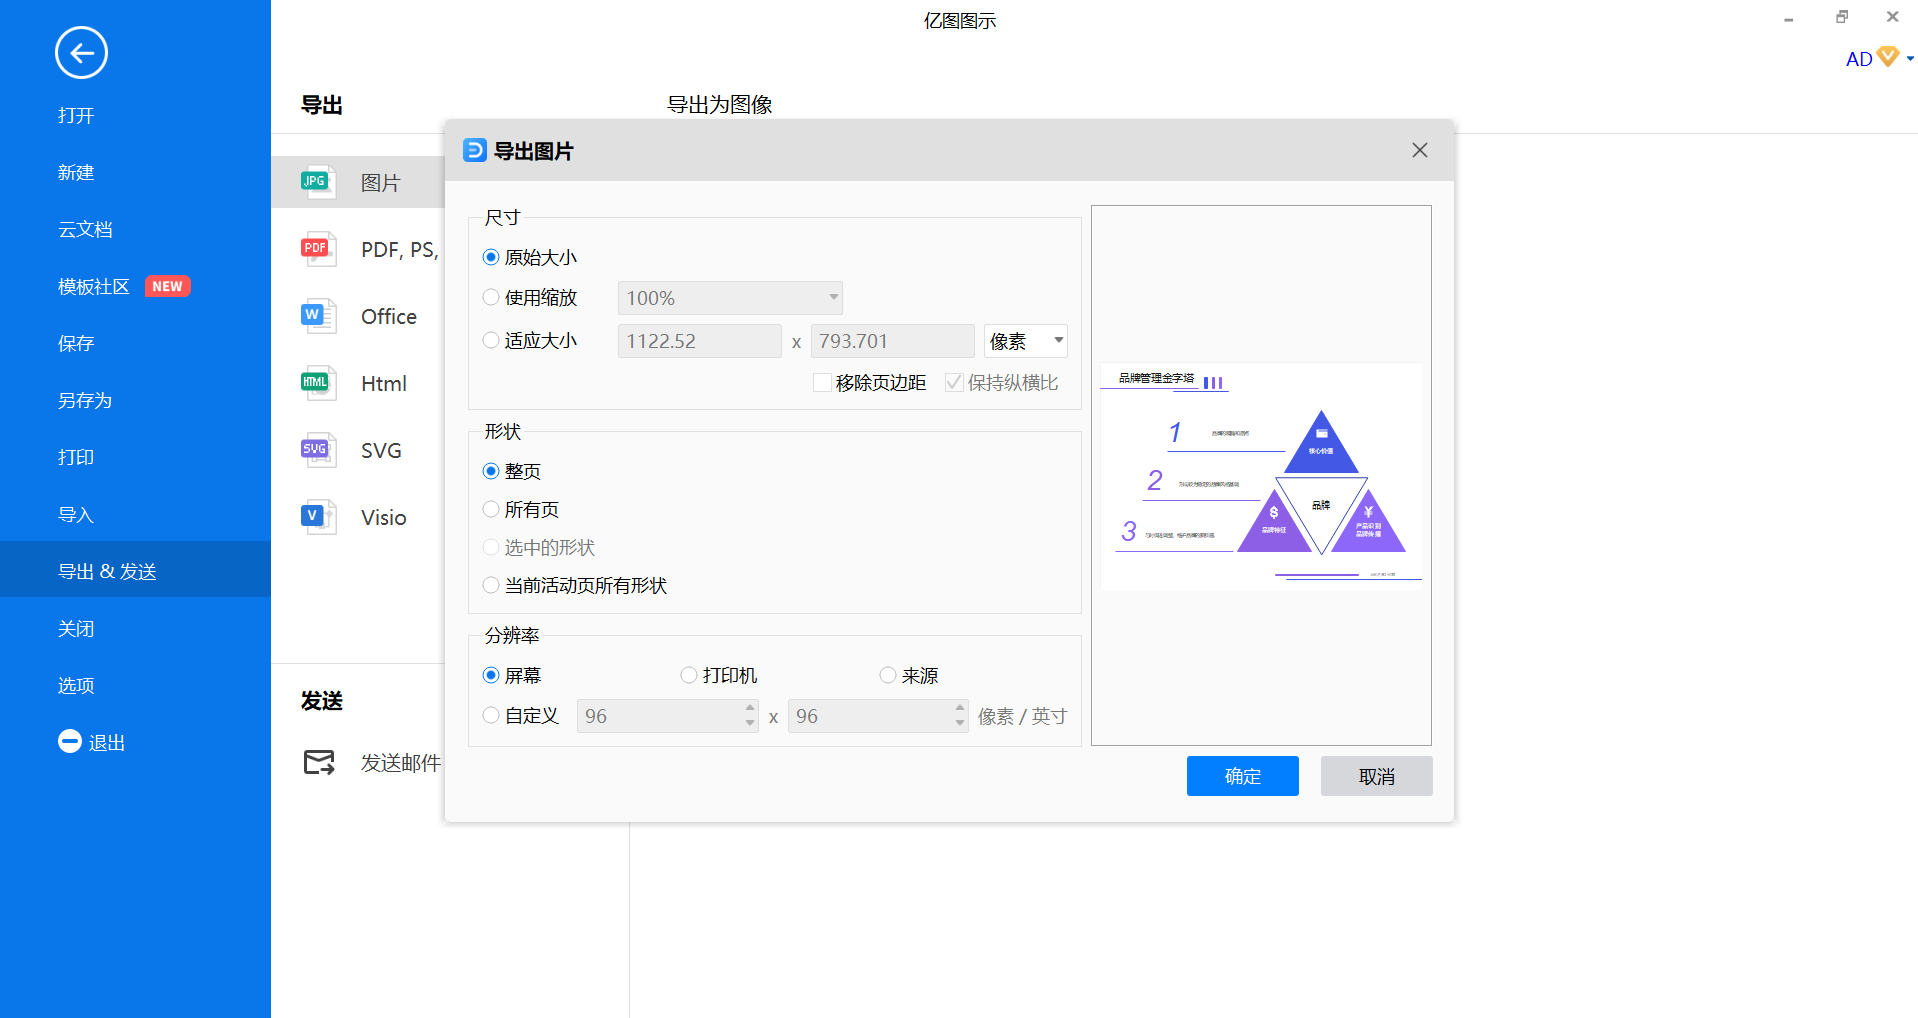Select 自定义 resolution radio button

[x=491, y=715]
